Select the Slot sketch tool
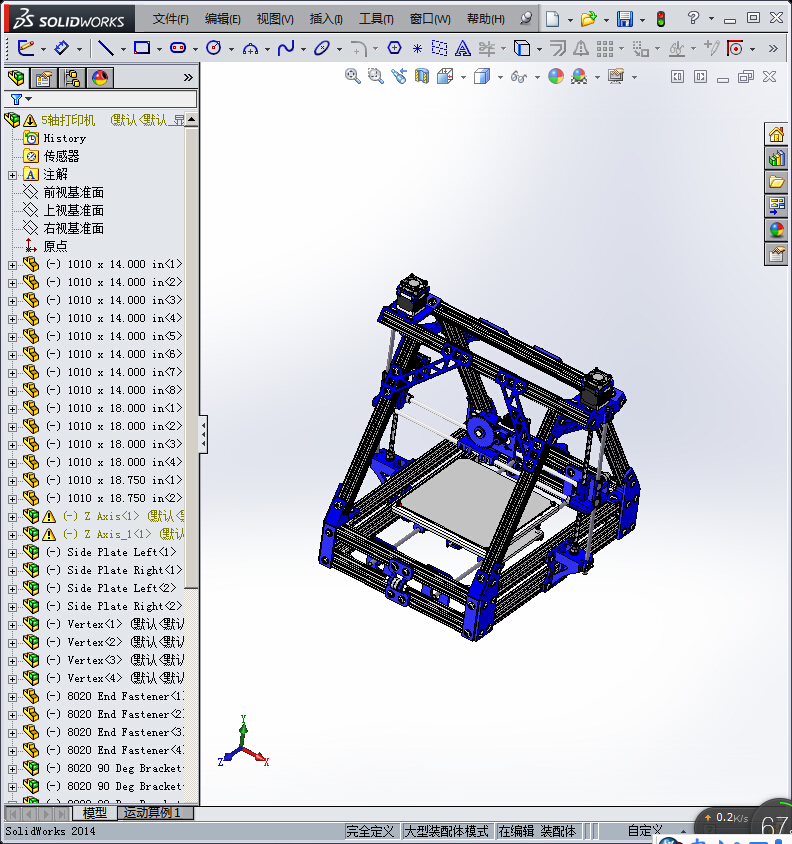The height and width of the screenshot is (844, 792). [x=178, y=48]
